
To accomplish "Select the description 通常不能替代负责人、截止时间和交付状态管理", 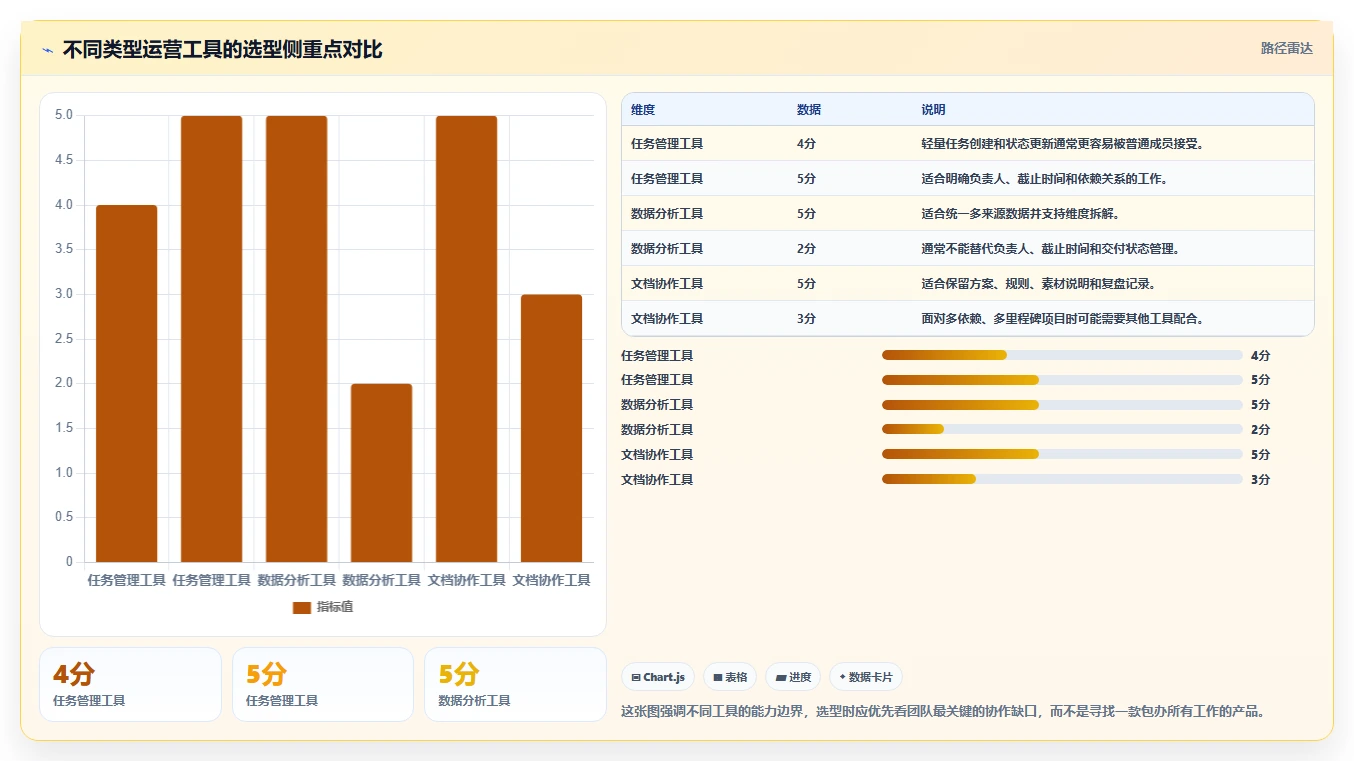I will coord(1050,249).
